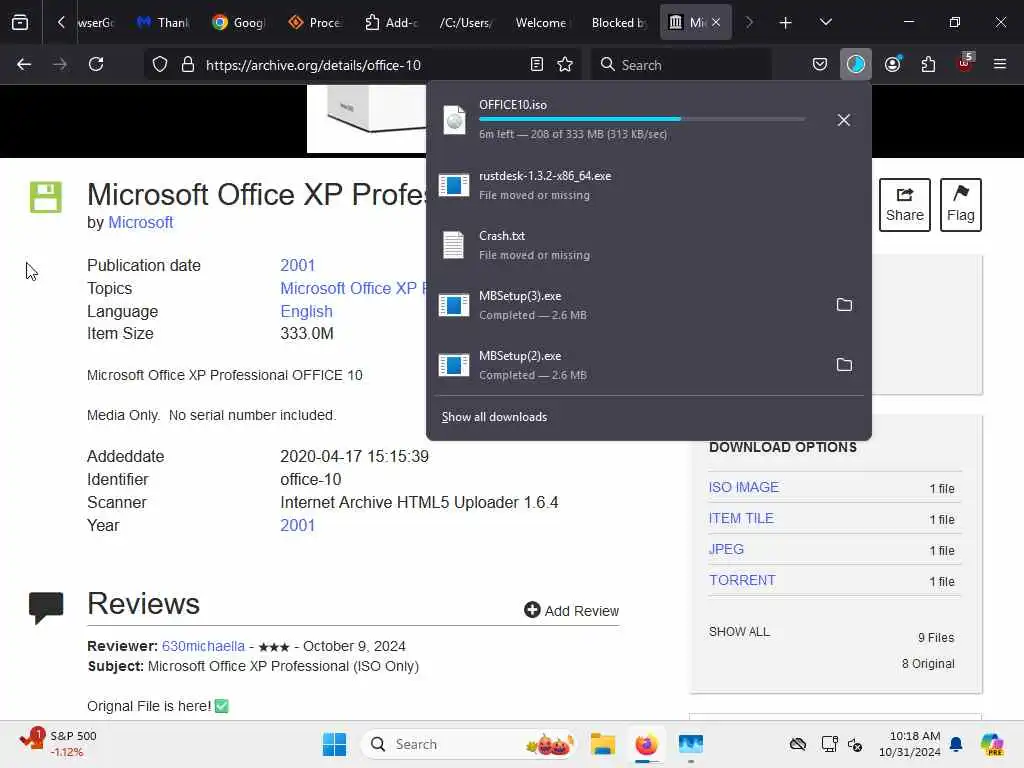
Task: Flag this archive item
Action: pos(961,205)
